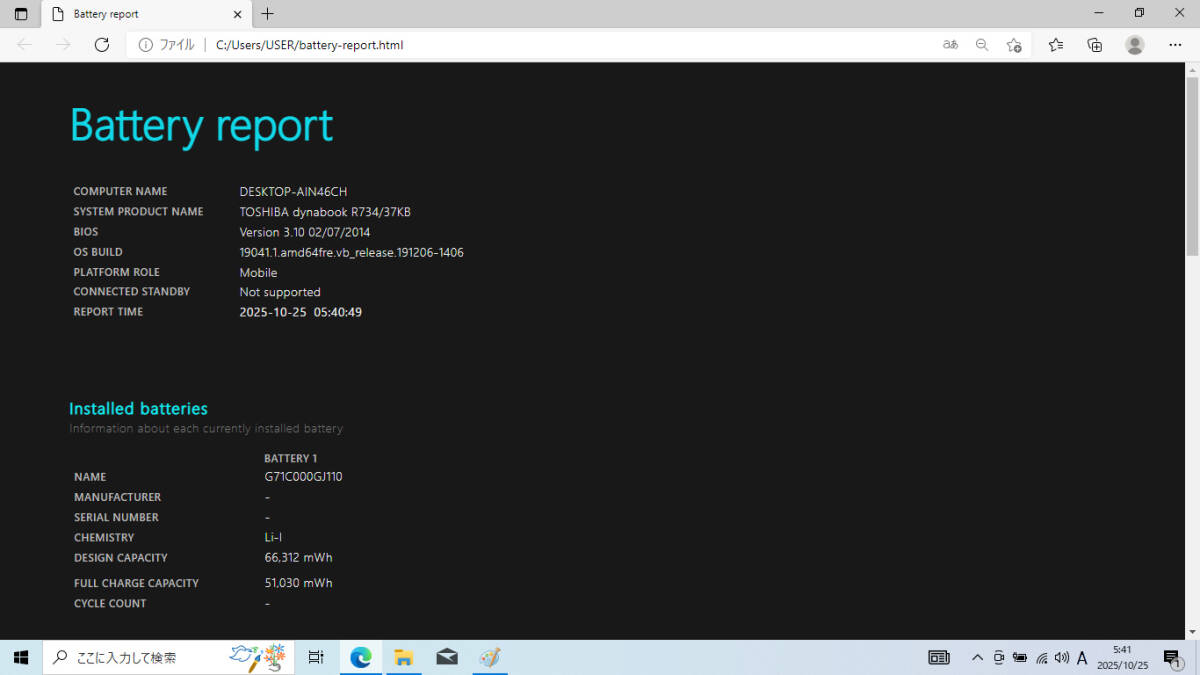The image size is (1200, 675).
Task: Select the 66,312 mWh design capacity
Action: (x=298, y=557)
